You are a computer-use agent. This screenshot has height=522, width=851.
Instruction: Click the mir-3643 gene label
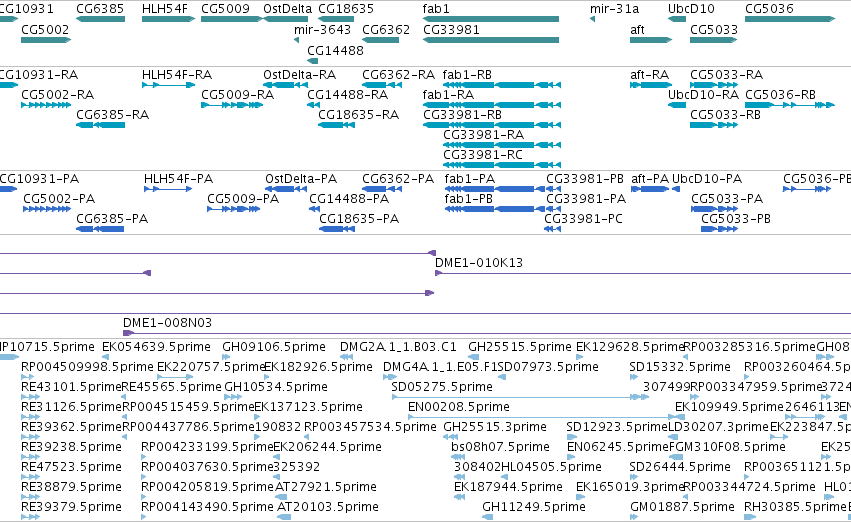pyautogui.click(x=322, y=29)
